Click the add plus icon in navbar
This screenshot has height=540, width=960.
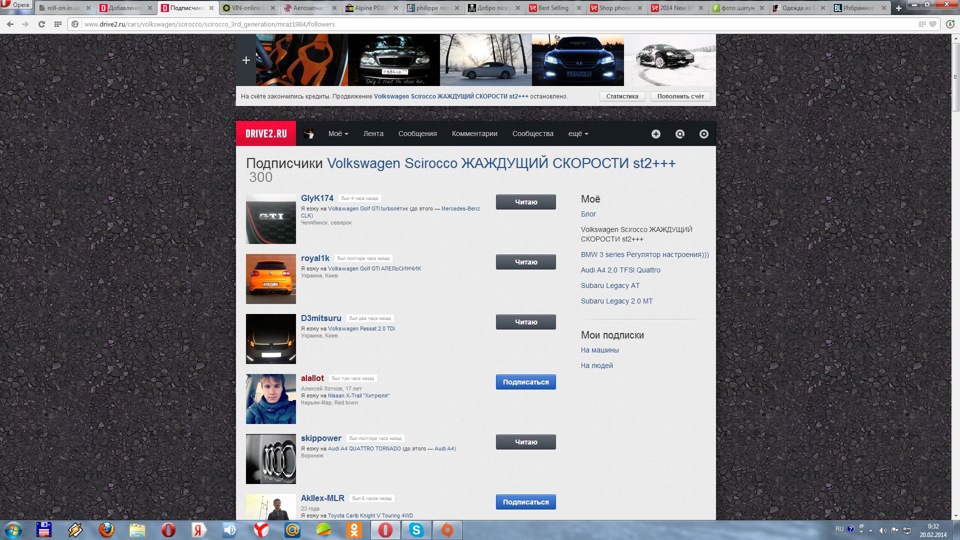point(656,133)
